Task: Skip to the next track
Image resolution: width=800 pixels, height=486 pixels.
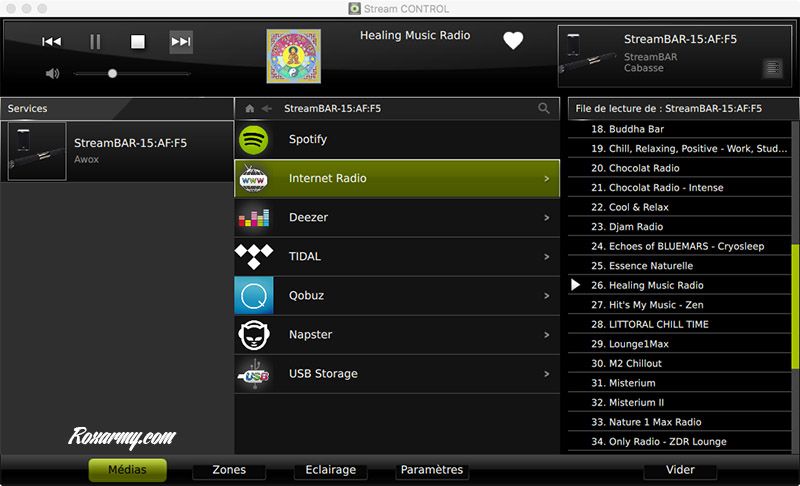Action: tap(181, 42)
